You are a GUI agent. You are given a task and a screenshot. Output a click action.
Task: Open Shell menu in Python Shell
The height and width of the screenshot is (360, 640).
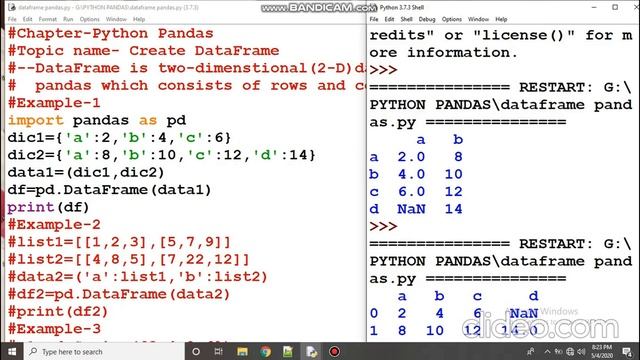click(x=407, y=19)
